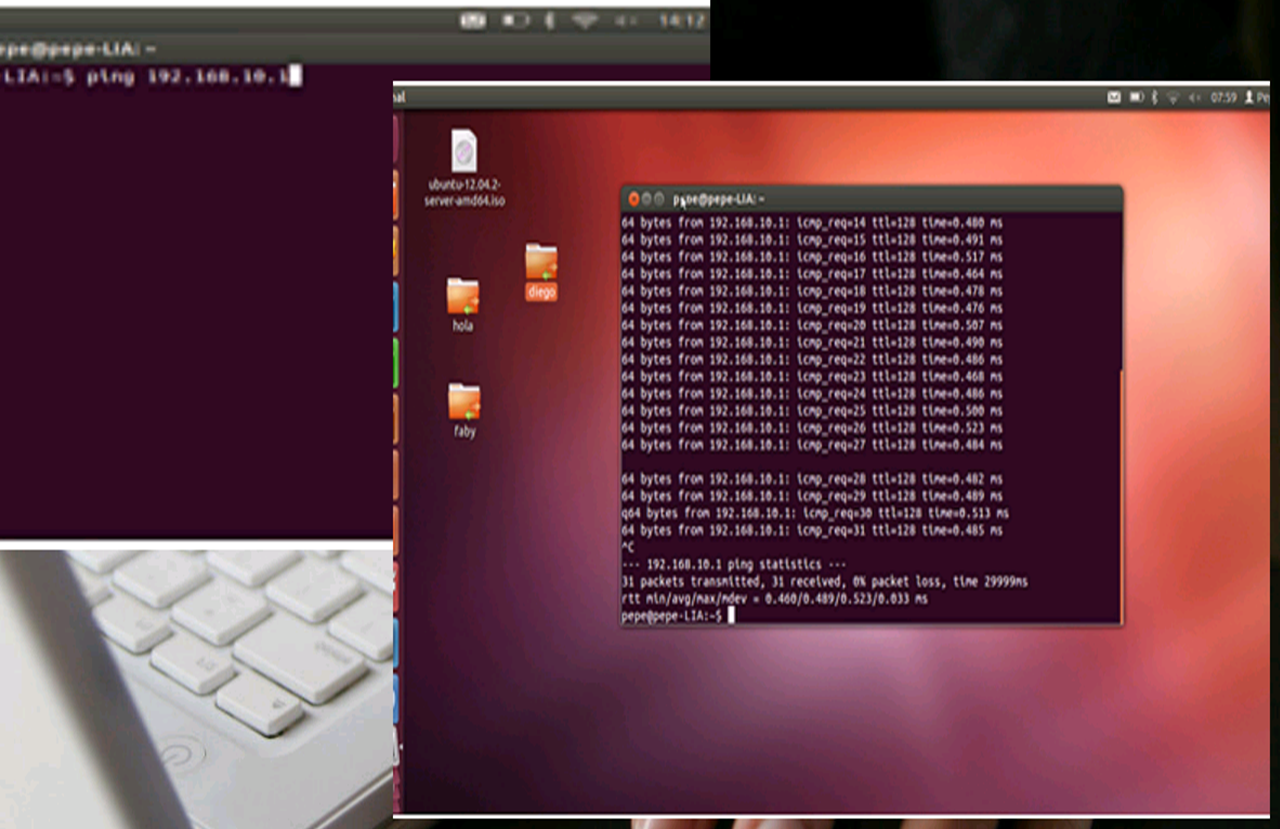Click the ping line with icmp_req=23
This screenshot has height=829, width=1280.
coord(812,377)
